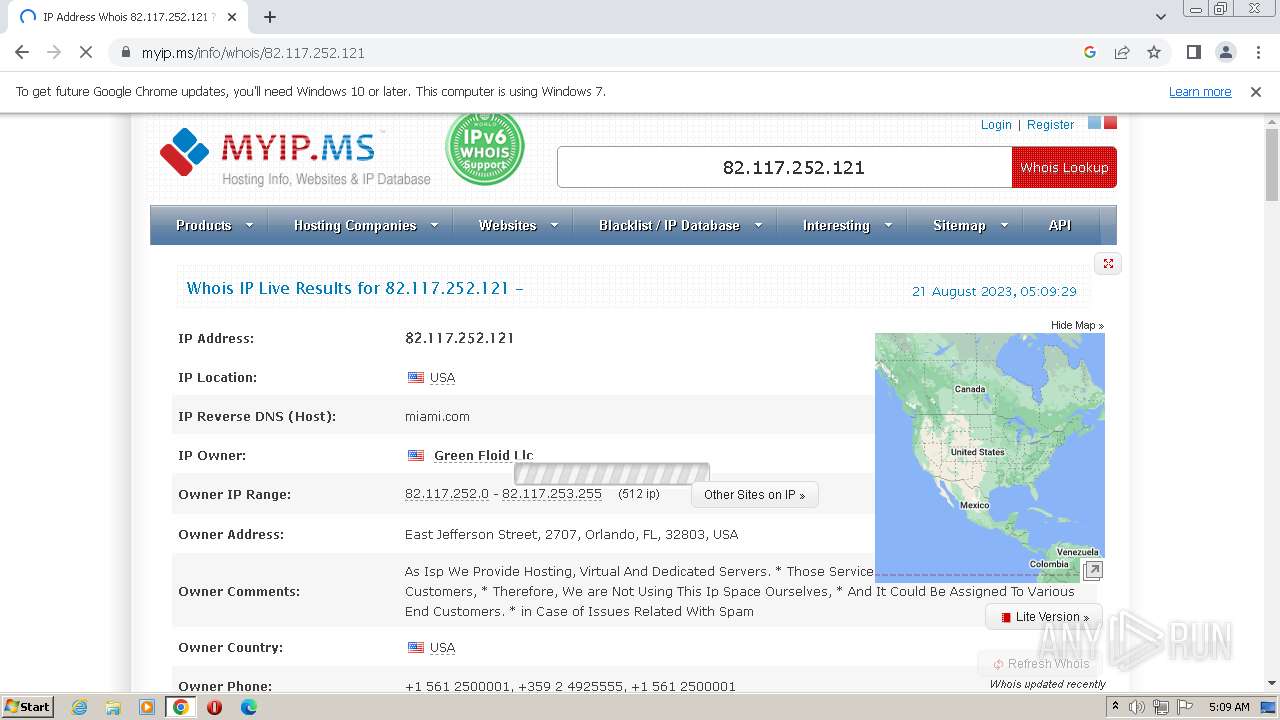Open the Chrome profile avatar

(x=1226, y=53)
